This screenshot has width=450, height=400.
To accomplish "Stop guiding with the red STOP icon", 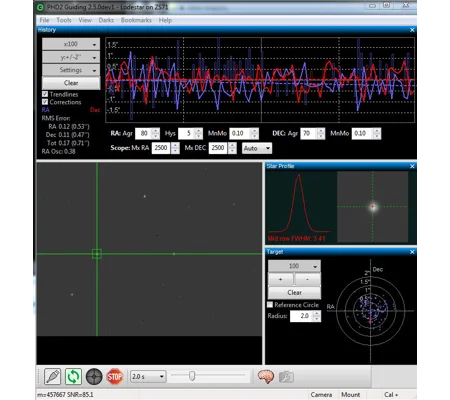I will (115, 377).
